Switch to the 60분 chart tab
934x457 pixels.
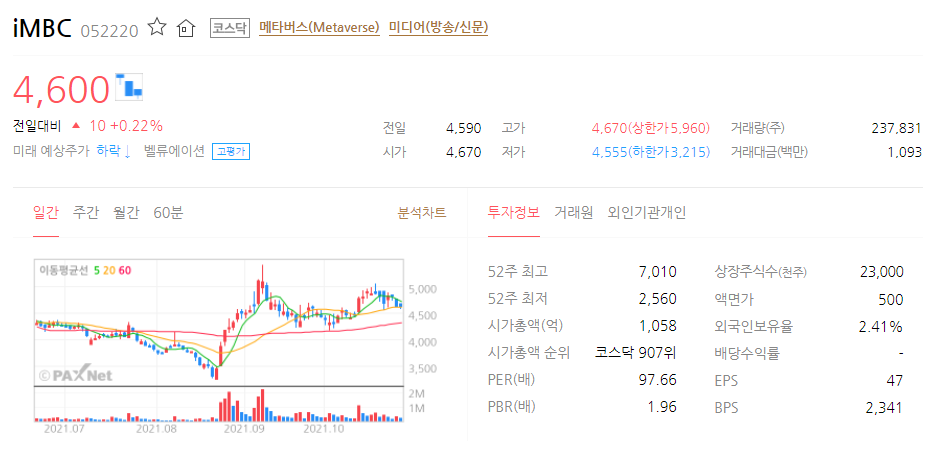point(168,213)
